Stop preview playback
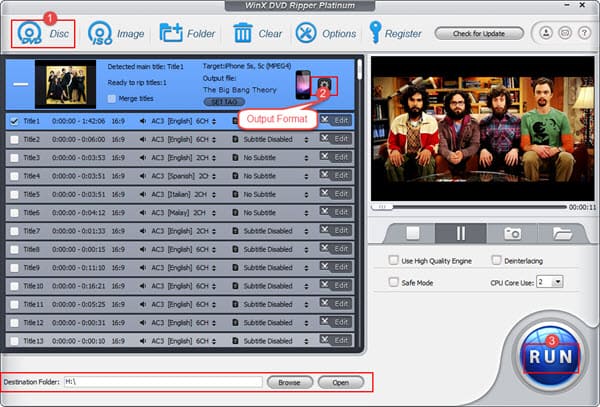 (x=412, y=233)
